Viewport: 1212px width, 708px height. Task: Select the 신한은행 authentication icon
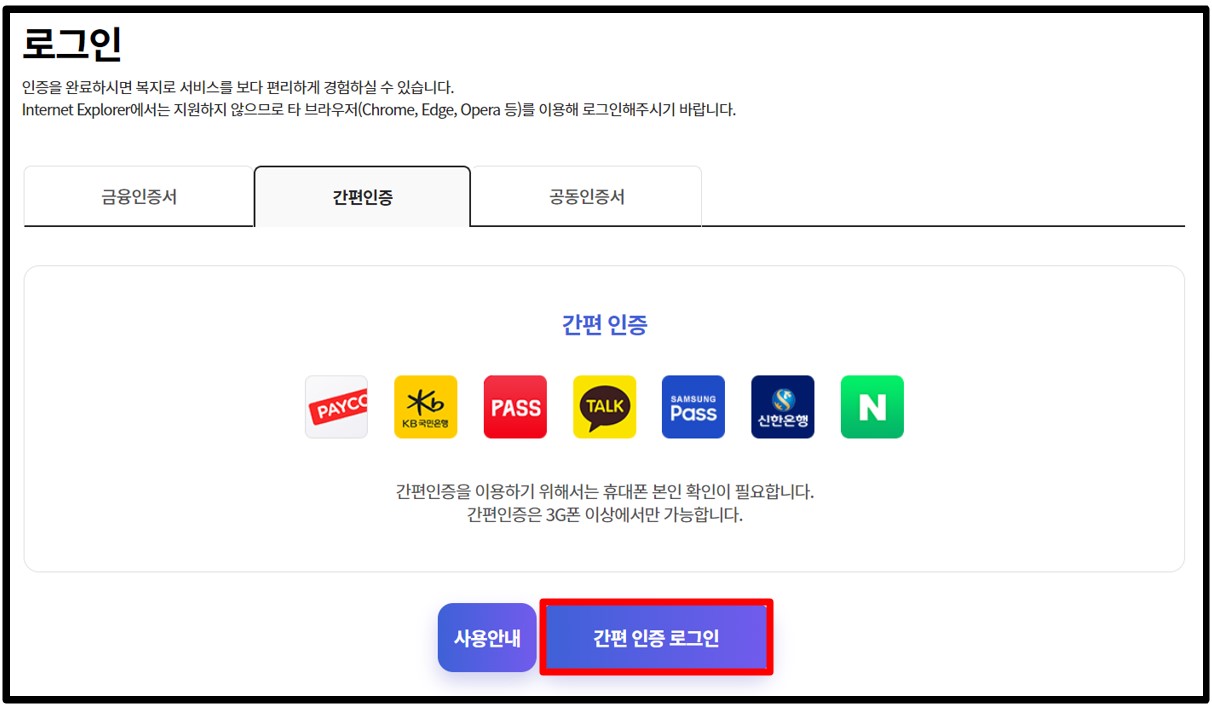(x=783, y=407)
